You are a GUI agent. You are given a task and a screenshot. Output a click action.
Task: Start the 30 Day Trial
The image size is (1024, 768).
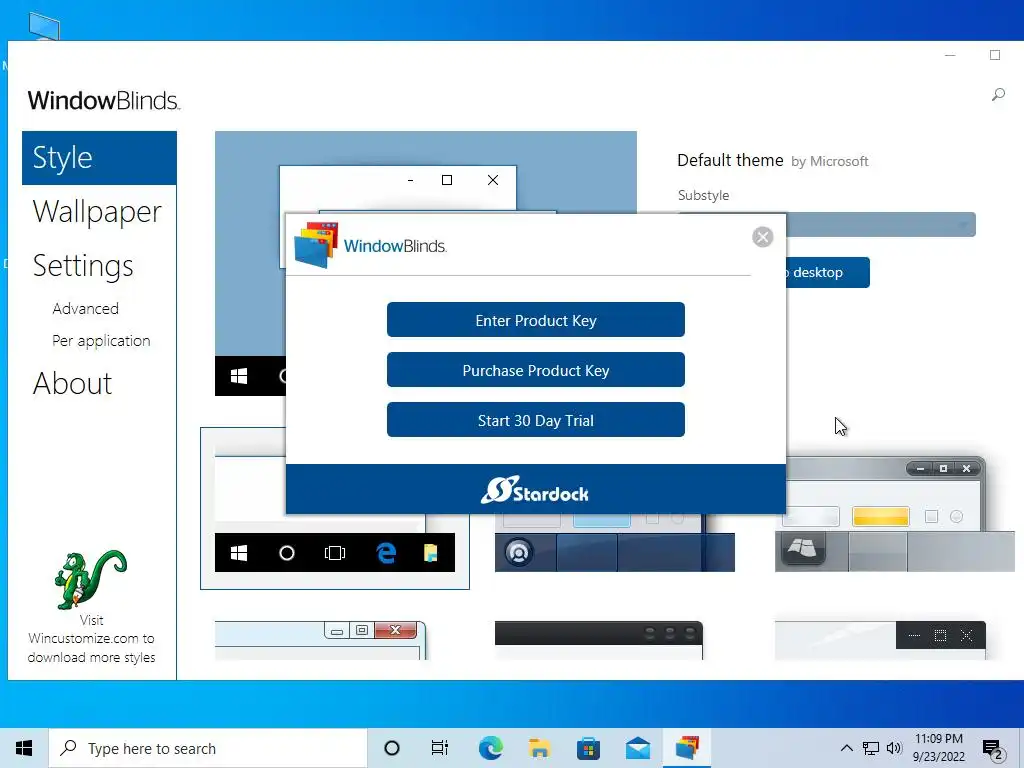(536, 420)
